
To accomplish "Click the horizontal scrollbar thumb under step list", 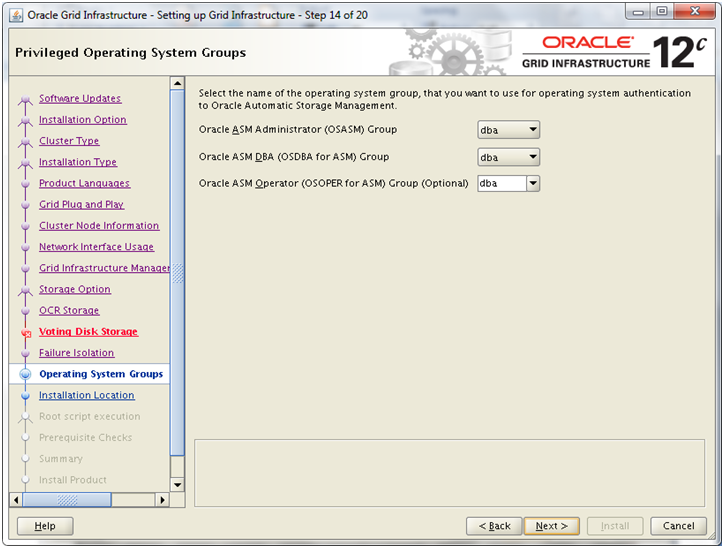I will pos(67,500).
